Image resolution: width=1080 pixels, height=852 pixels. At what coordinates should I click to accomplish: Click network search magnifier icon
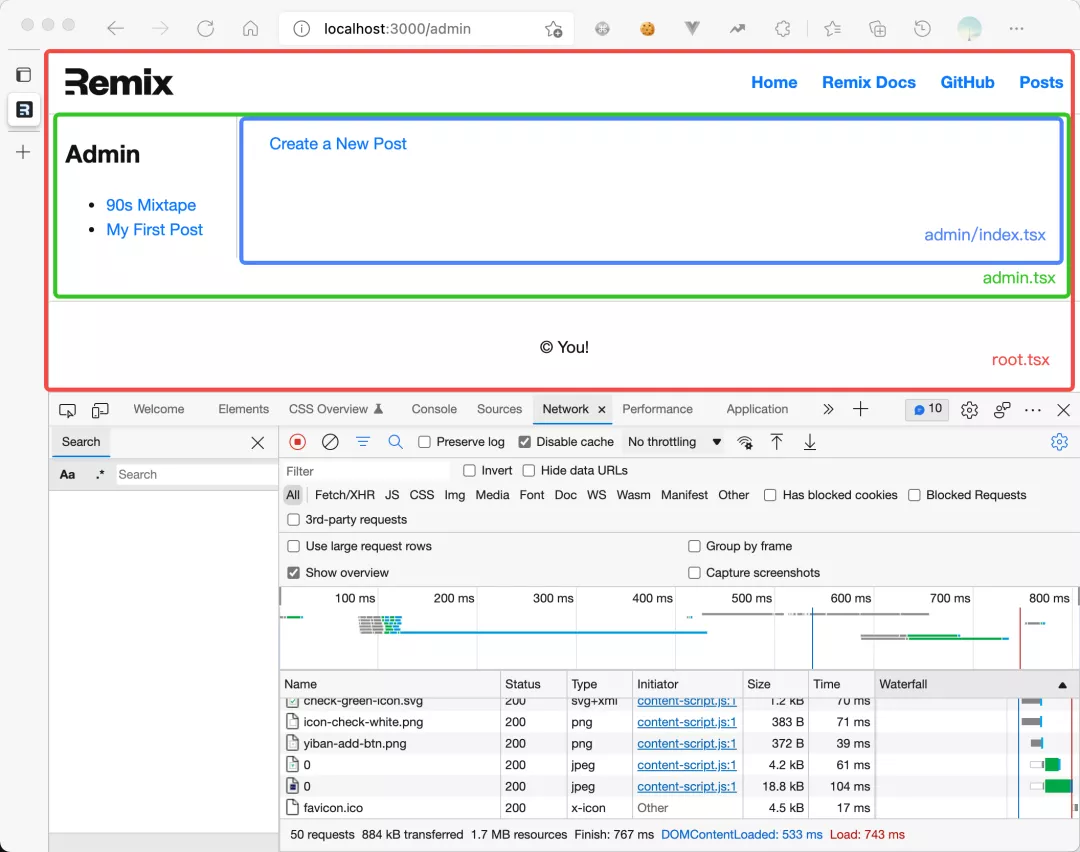(395, 441)
